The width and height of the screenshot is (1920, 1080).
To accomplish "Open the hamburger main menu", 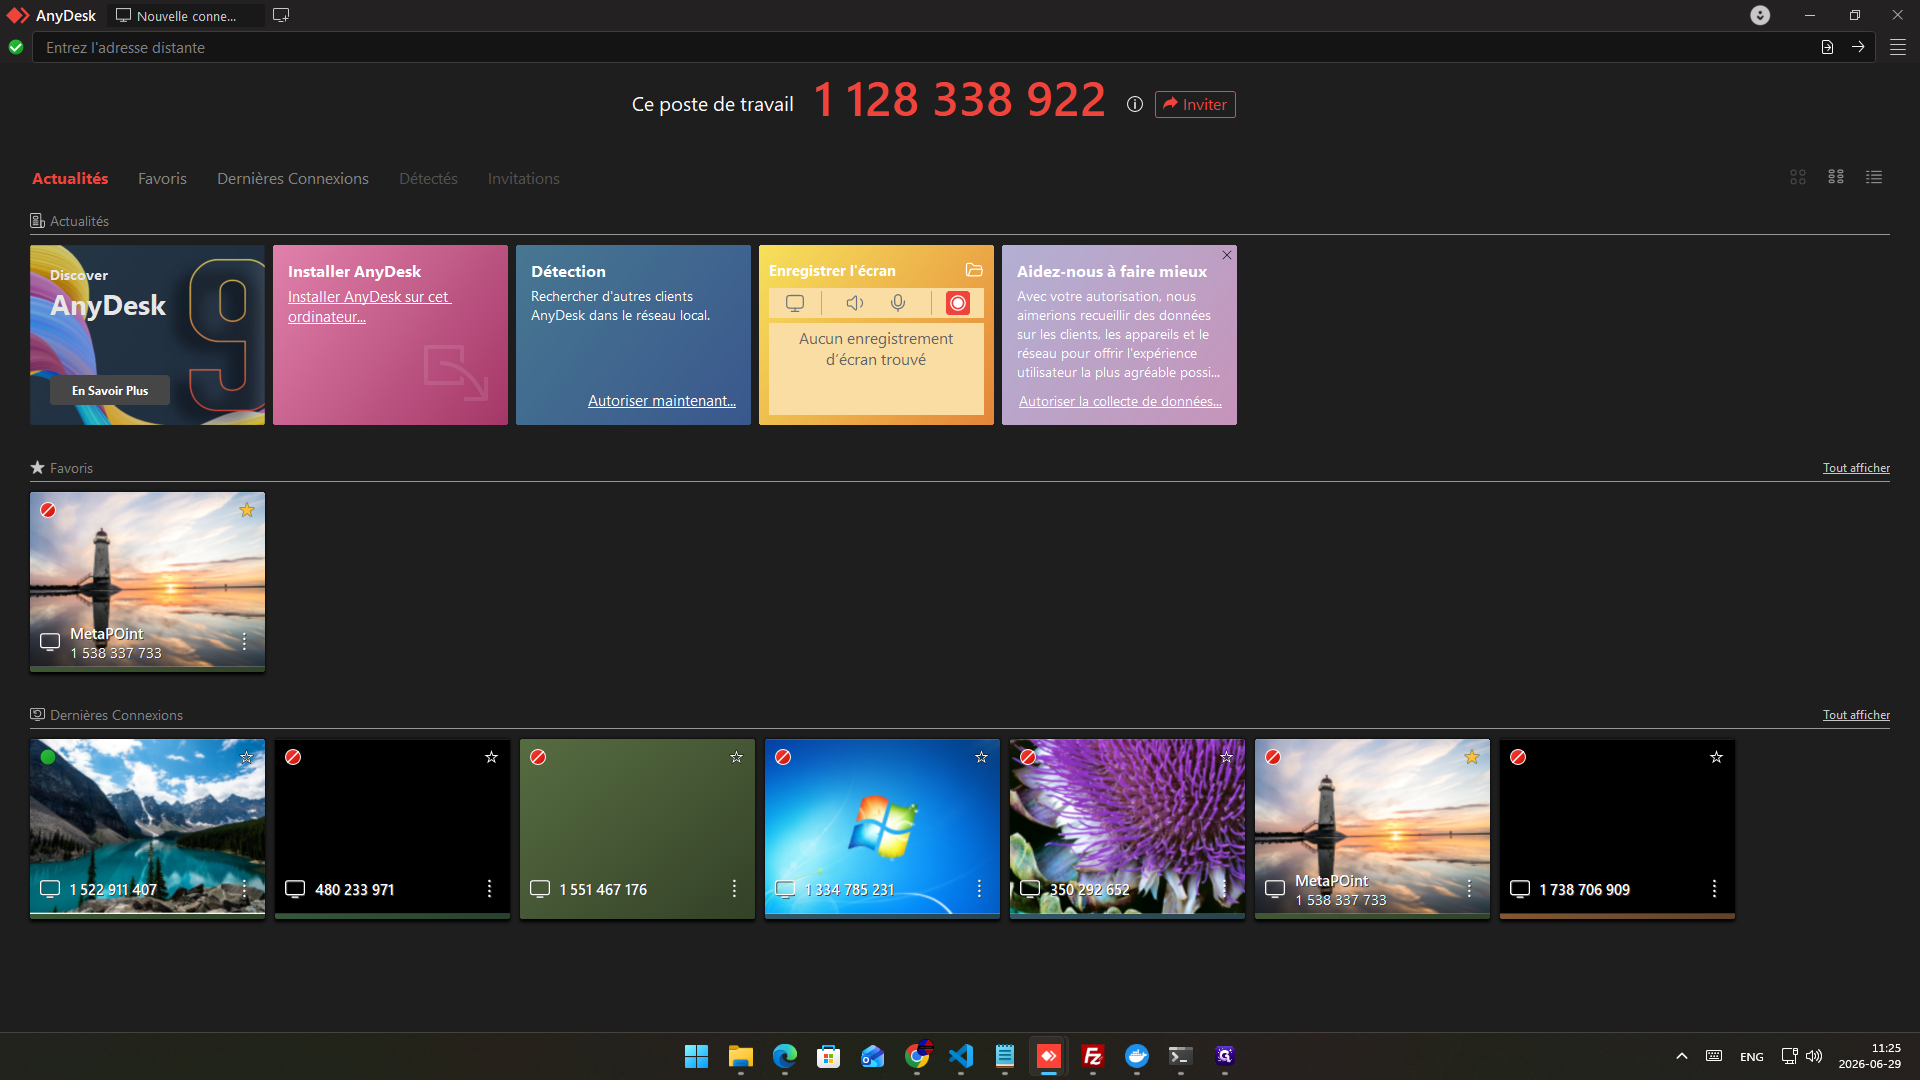I will 1898,47.
